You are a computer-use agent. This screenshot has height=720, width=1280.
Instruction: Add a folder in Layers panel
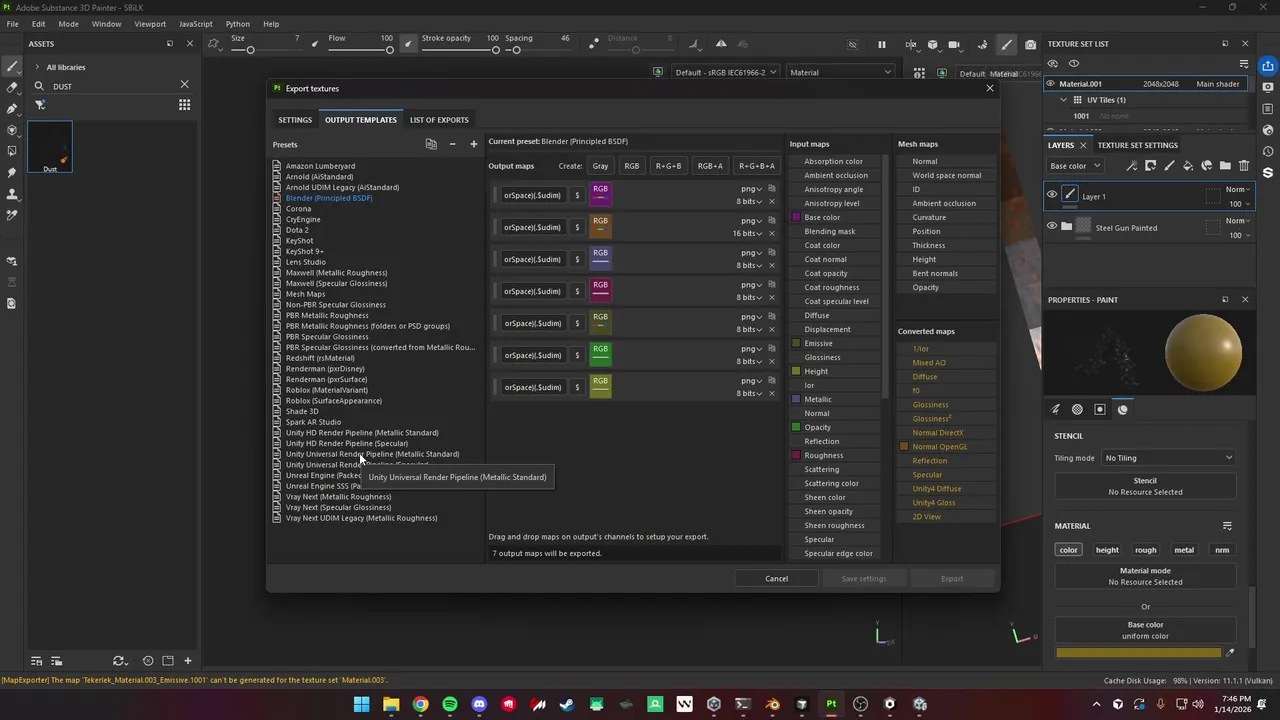click(1225, 166)
